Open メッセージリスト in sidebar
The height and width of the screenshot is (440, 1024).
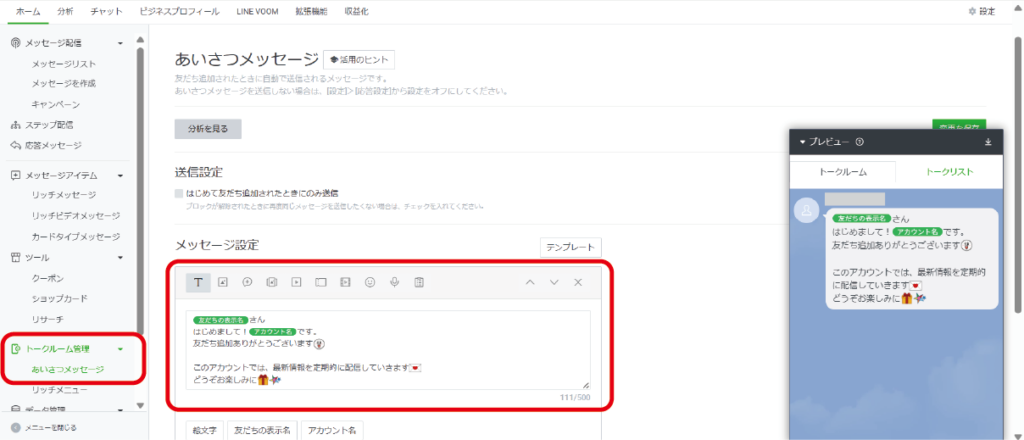click(64, 64)
